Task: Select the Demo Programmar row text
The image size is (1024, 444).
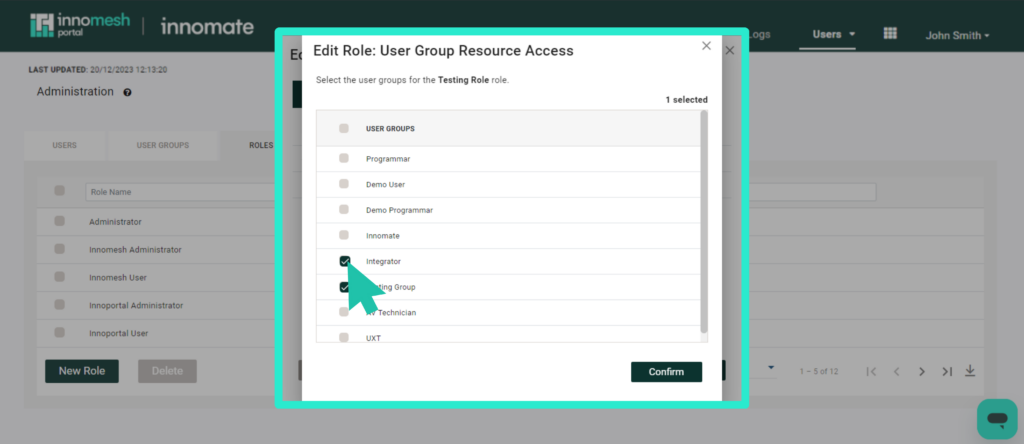Action: 400,210
